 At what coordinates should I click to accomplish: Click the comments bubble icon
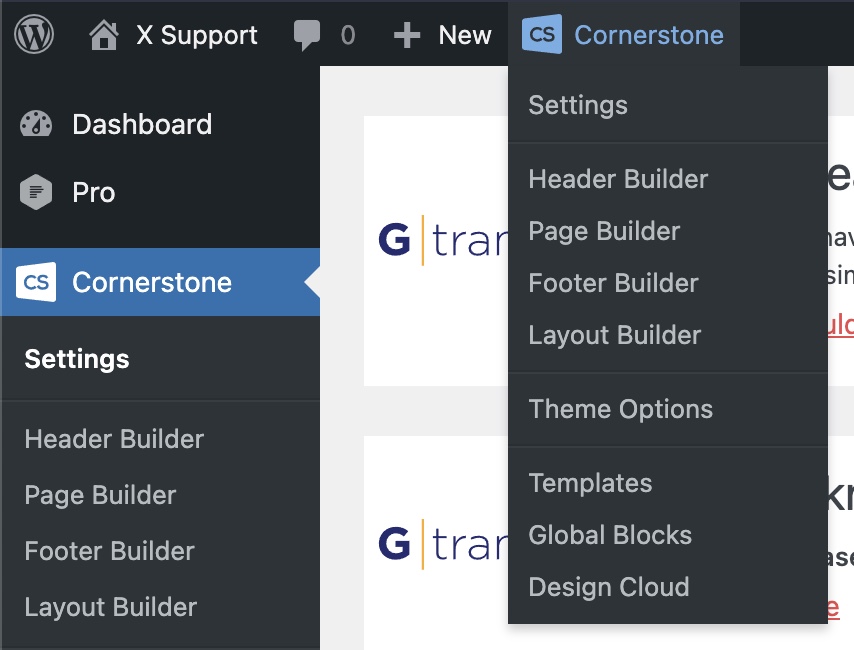click(307, 35)
